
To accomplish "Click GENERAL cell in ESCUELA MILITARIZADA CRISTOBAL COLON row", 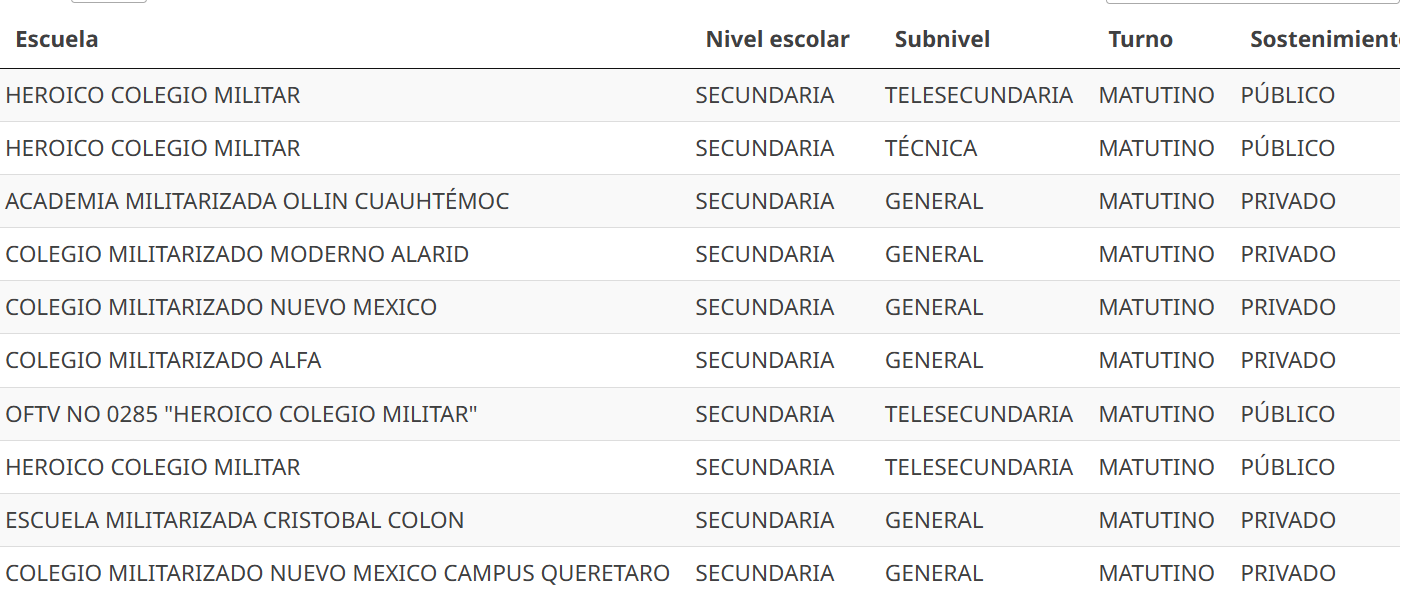I will tap(934, 520).
